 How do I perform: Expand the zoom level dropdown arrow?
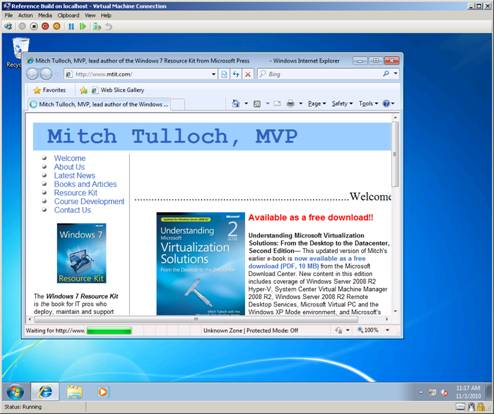pyautogui.click(x=387, y=330)
